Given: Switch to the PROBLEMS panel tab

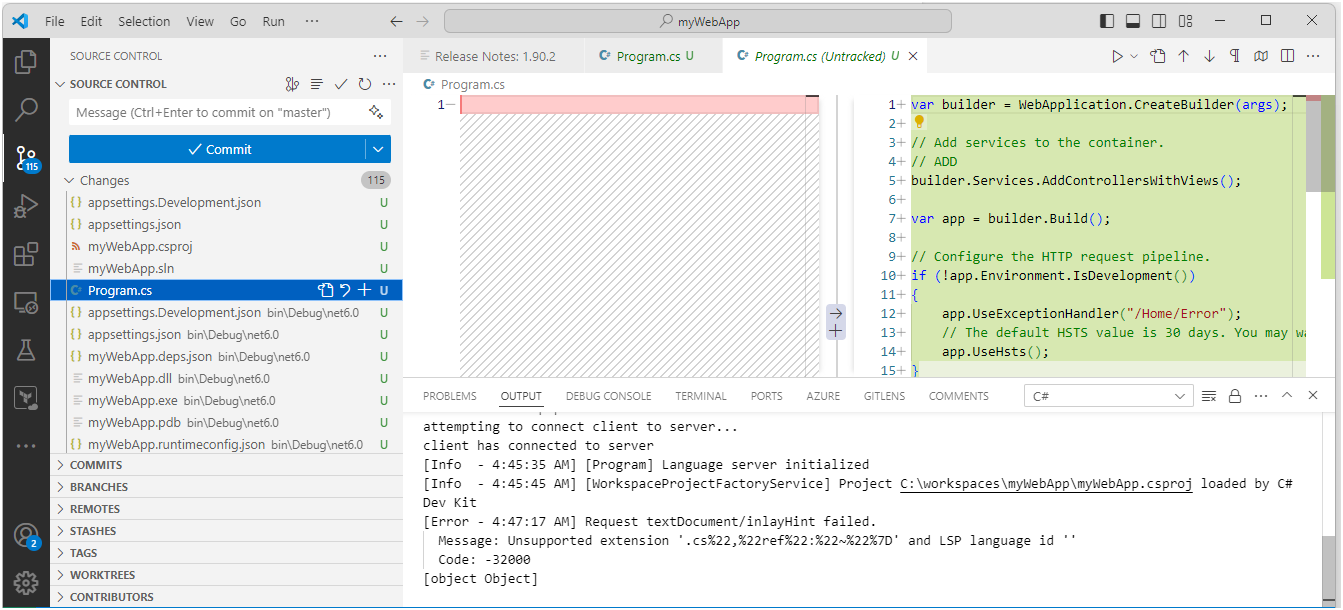Looking at the screenshot, I should [x=449, y=396].
